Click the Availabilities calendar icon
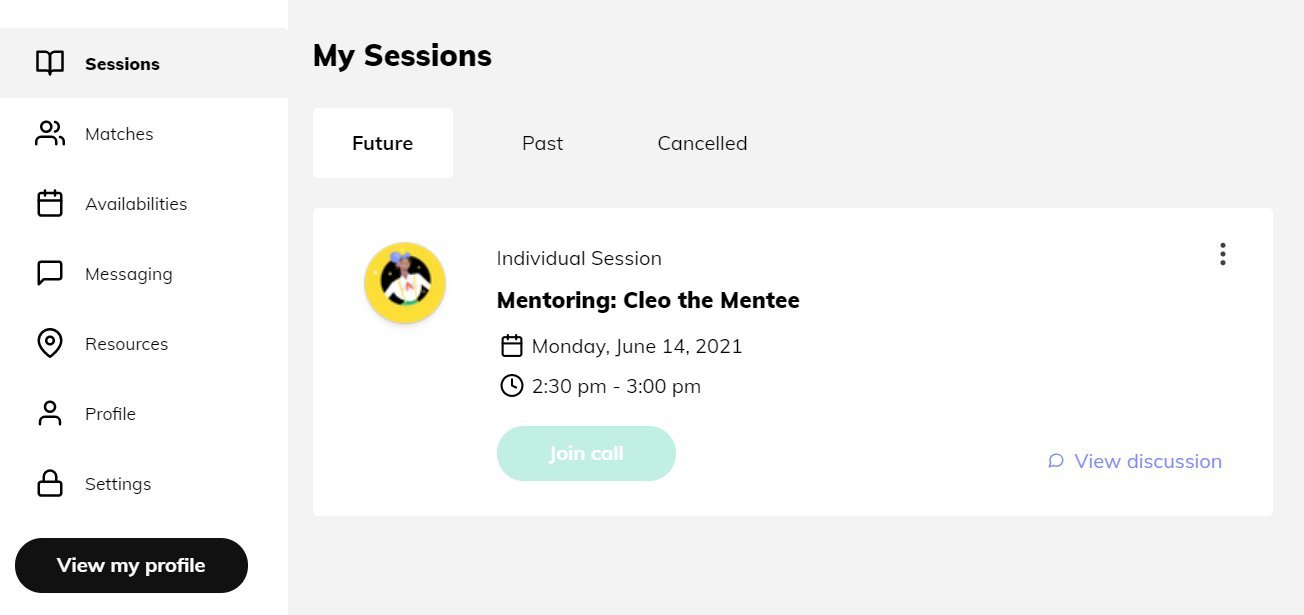Viewport: 1304px width, 615px height. tap(50, 203)
